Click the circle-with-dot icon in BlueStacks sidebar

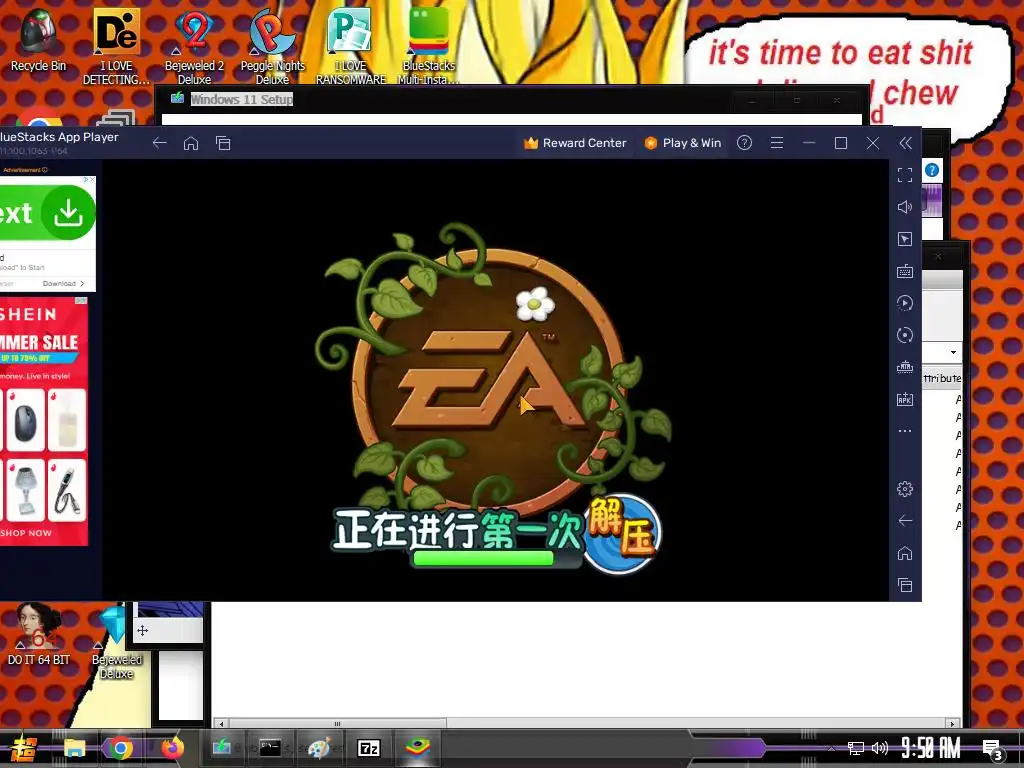point(904,335)
